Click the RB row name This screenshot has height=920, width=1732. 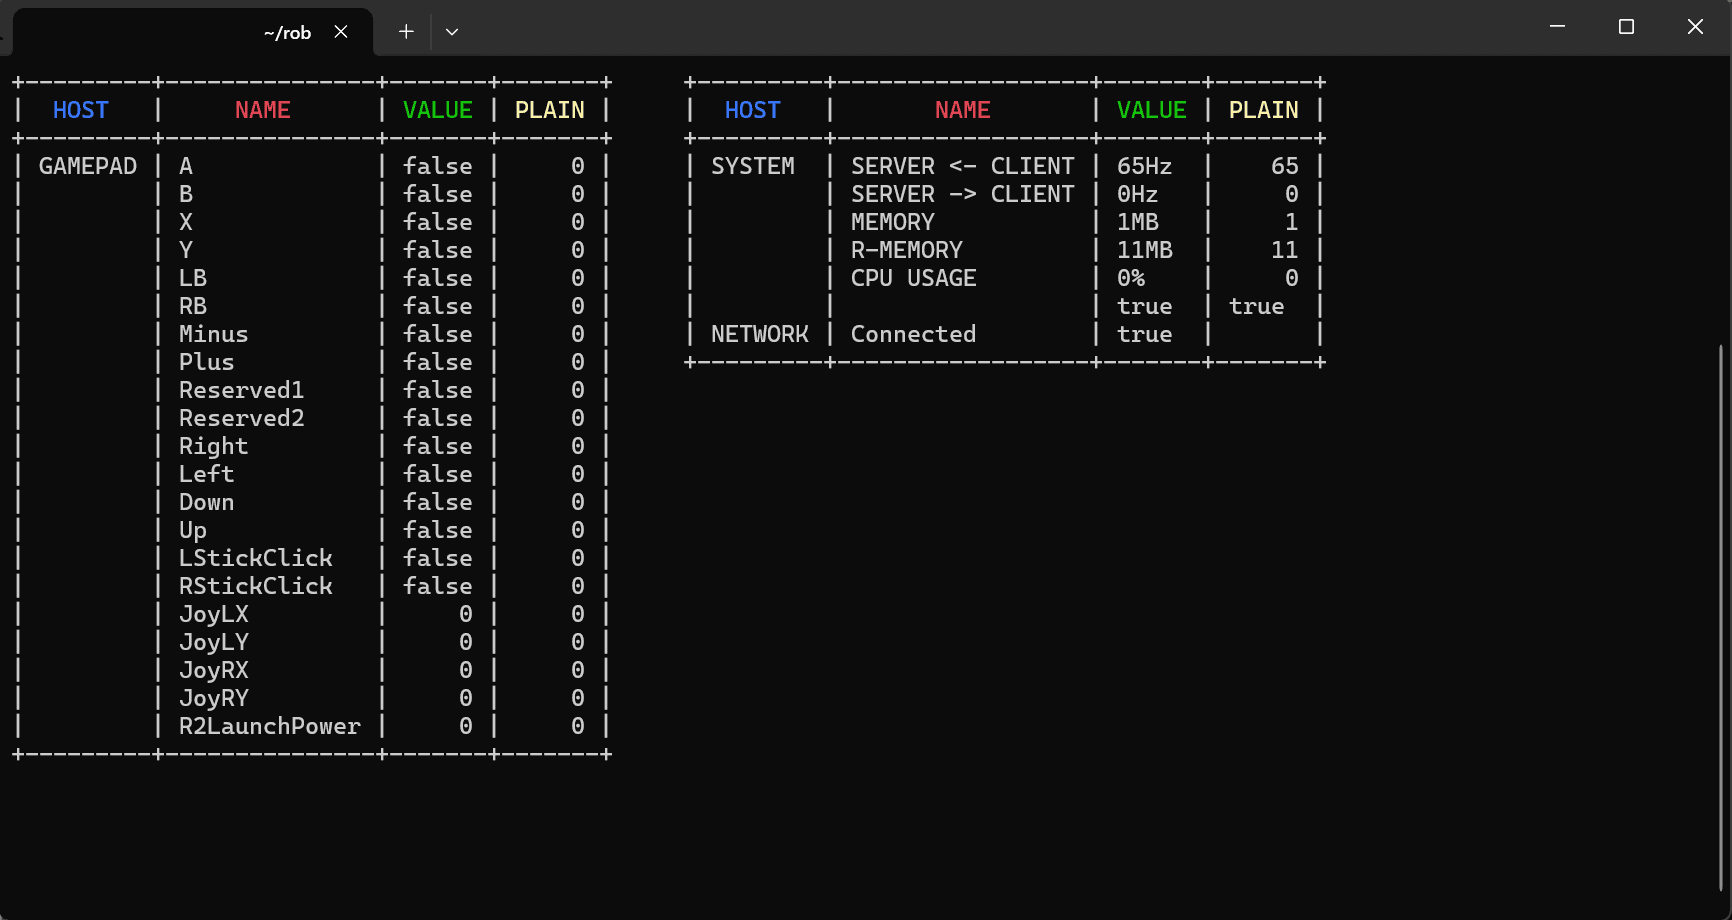coord(192,306)
